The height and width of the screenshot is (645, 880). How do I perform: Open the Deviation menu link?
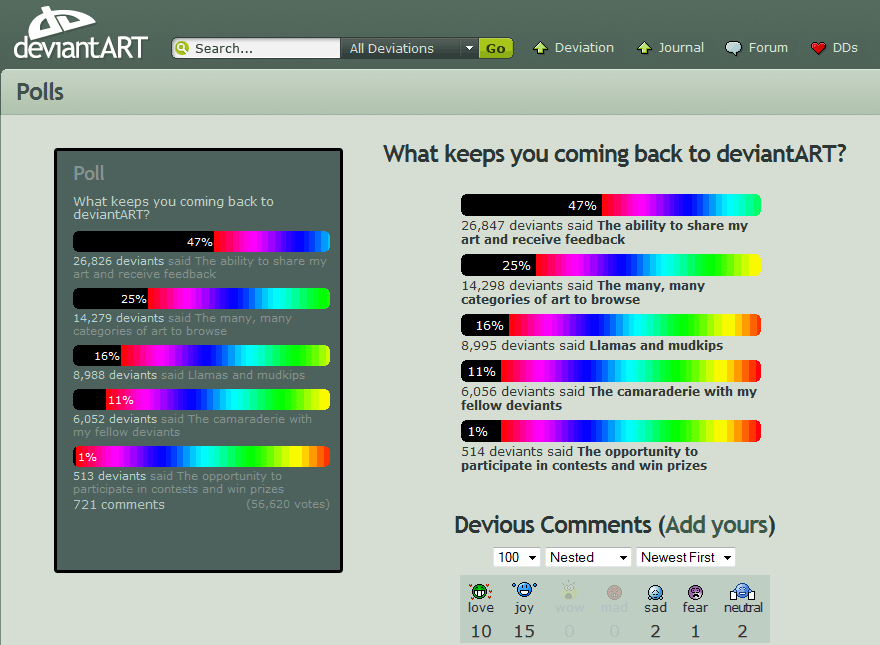(x=584, y=48)
